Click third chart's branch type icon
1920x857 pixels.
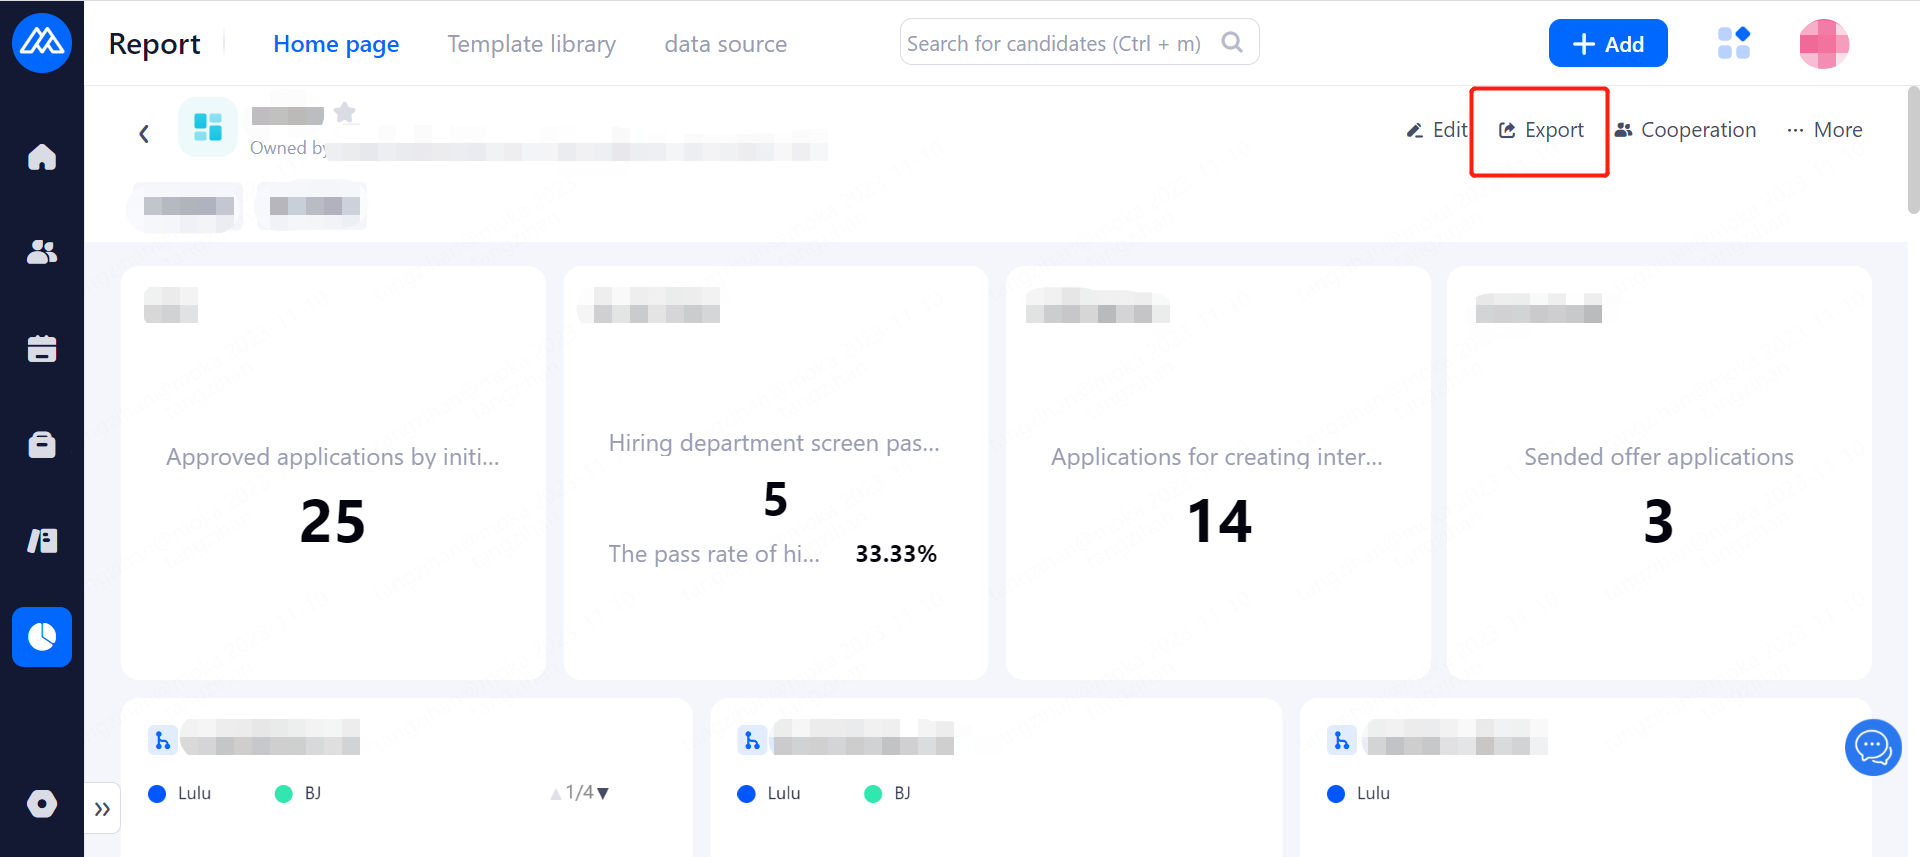[1342, 740]
